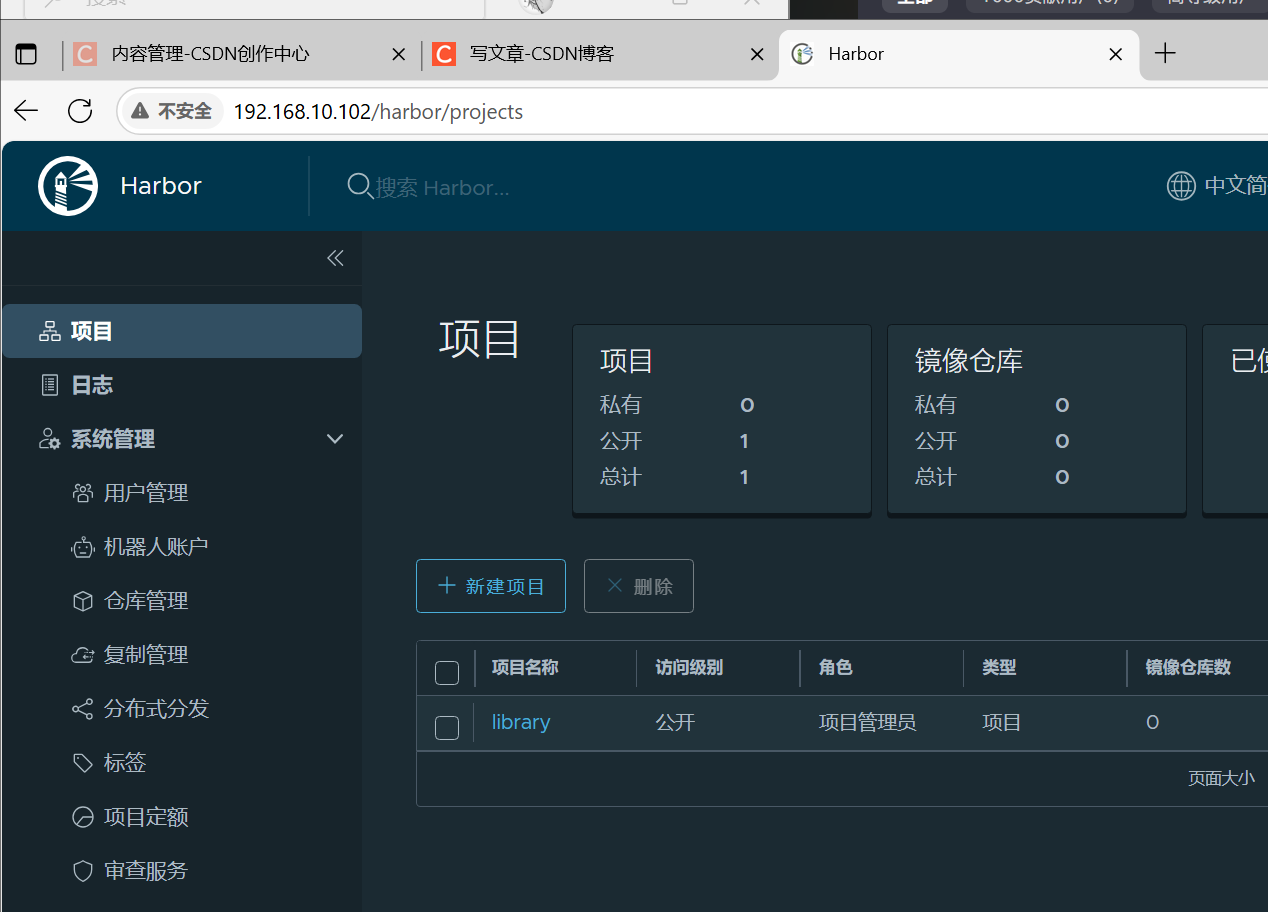This screenshot has width=1268, height=912.
Task: Click the 新建项目 button
Action: click(x=491, y=586)
